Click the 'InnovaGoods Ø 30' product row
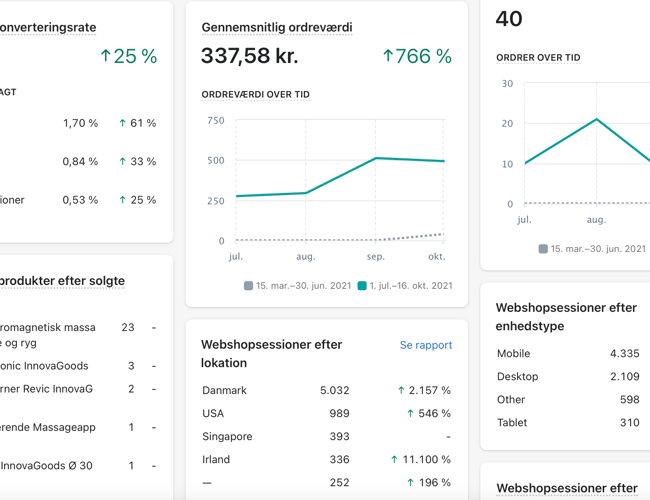650x500 pixels. [x=78, y=466]
